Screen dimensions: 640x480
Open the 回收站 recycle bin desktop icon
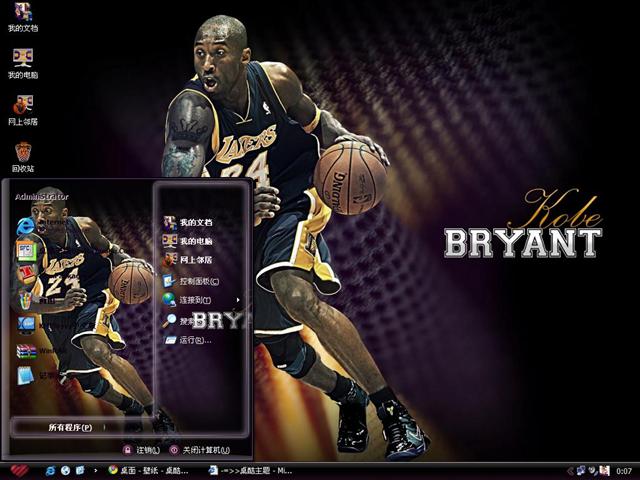[x=23, y=157]
